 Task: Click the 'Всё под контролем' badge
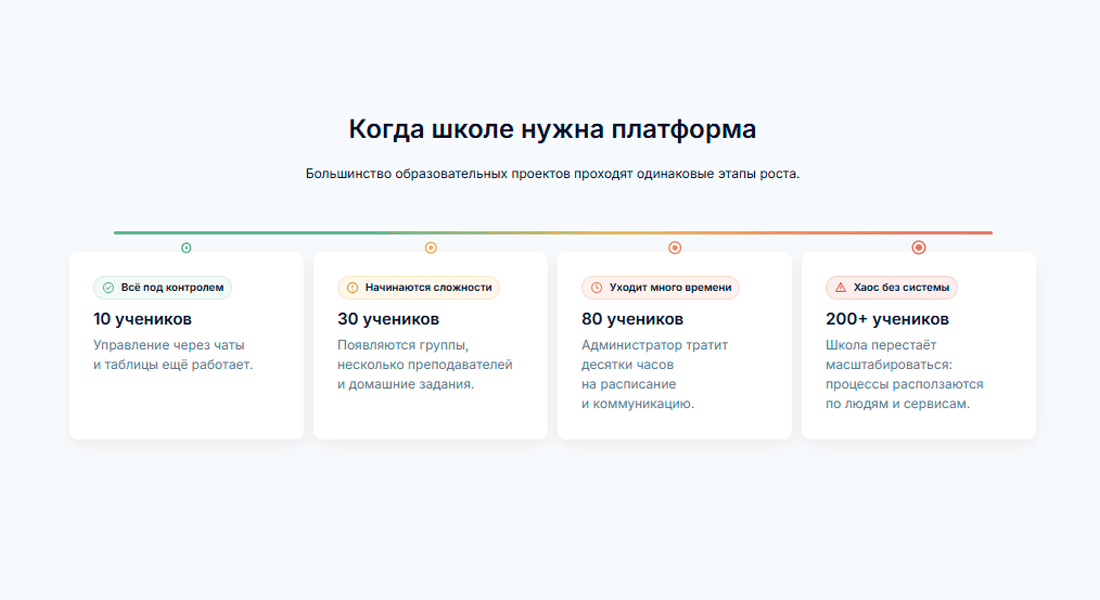(163, 288)
